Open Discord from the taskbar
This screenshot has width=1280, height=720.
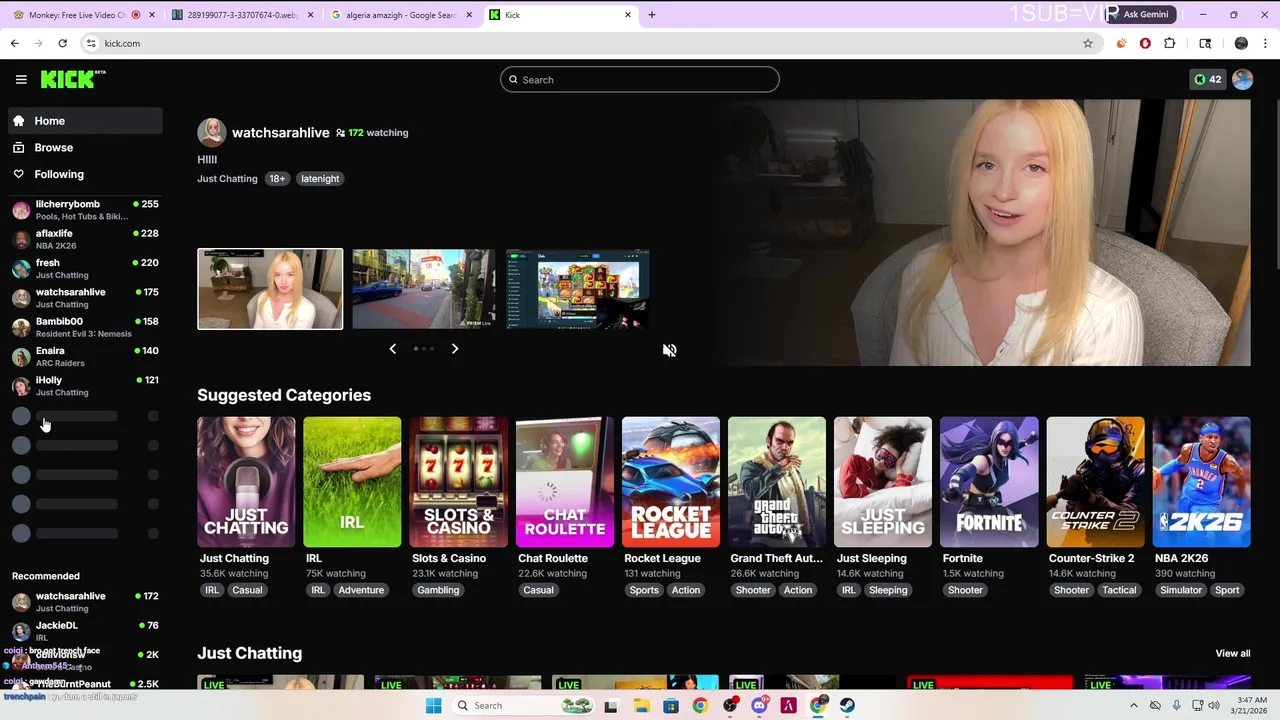pos(759,705)
